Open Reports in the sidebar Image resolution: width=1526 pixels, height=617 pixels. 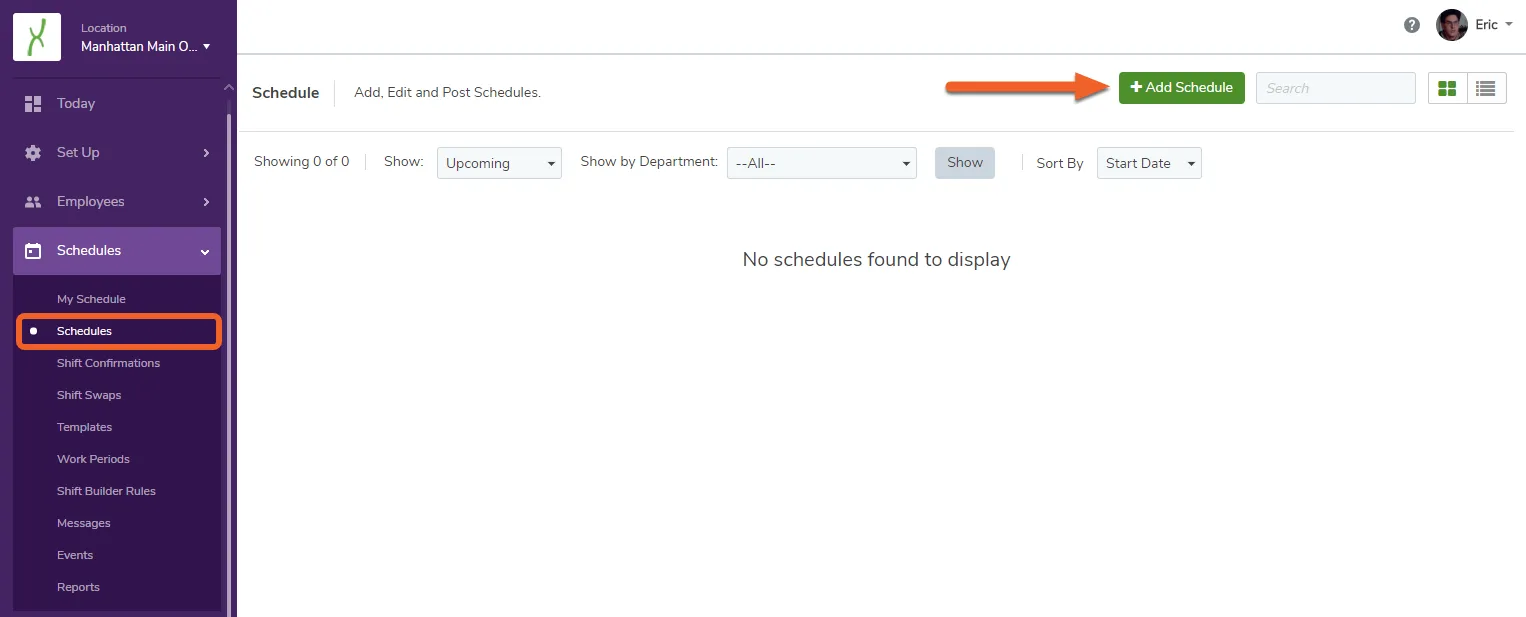pos(78,587)
